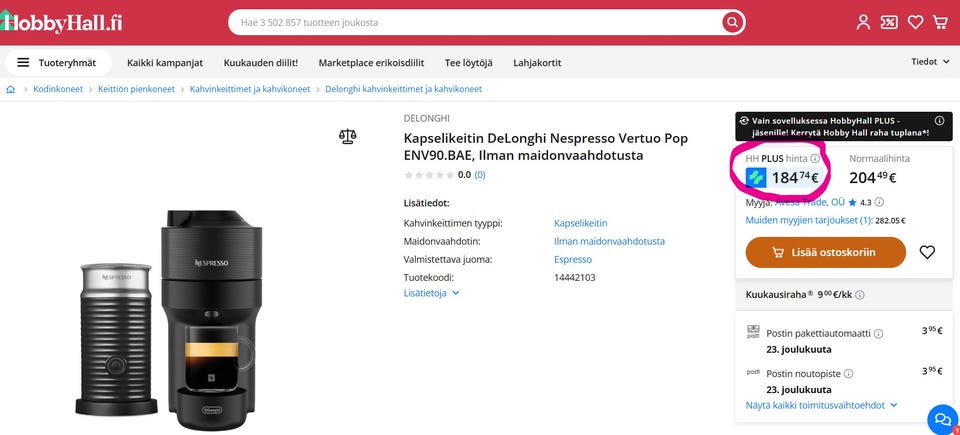Open Keittiön pienkoneet breadcrumb link

click(137, 89)
